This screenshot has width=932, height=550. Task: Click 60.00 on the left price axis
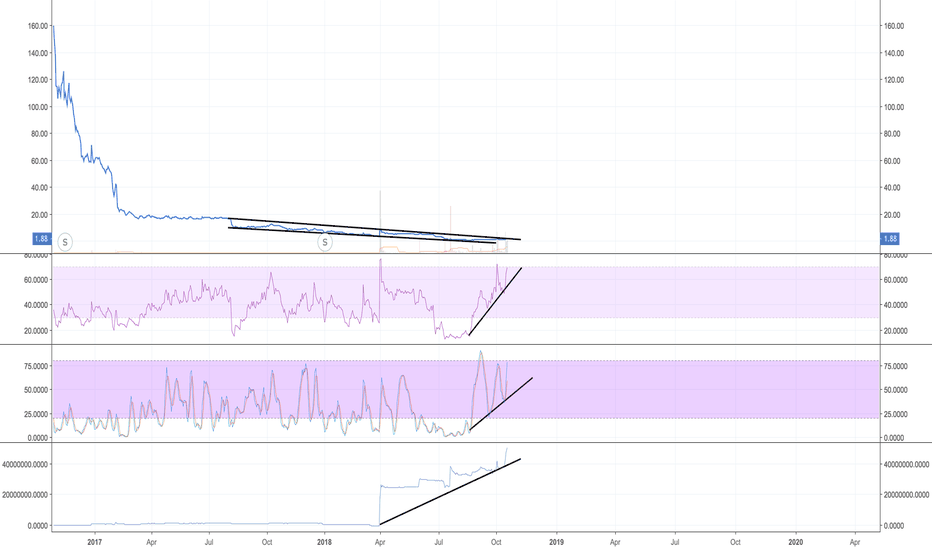tap(39, 161)
